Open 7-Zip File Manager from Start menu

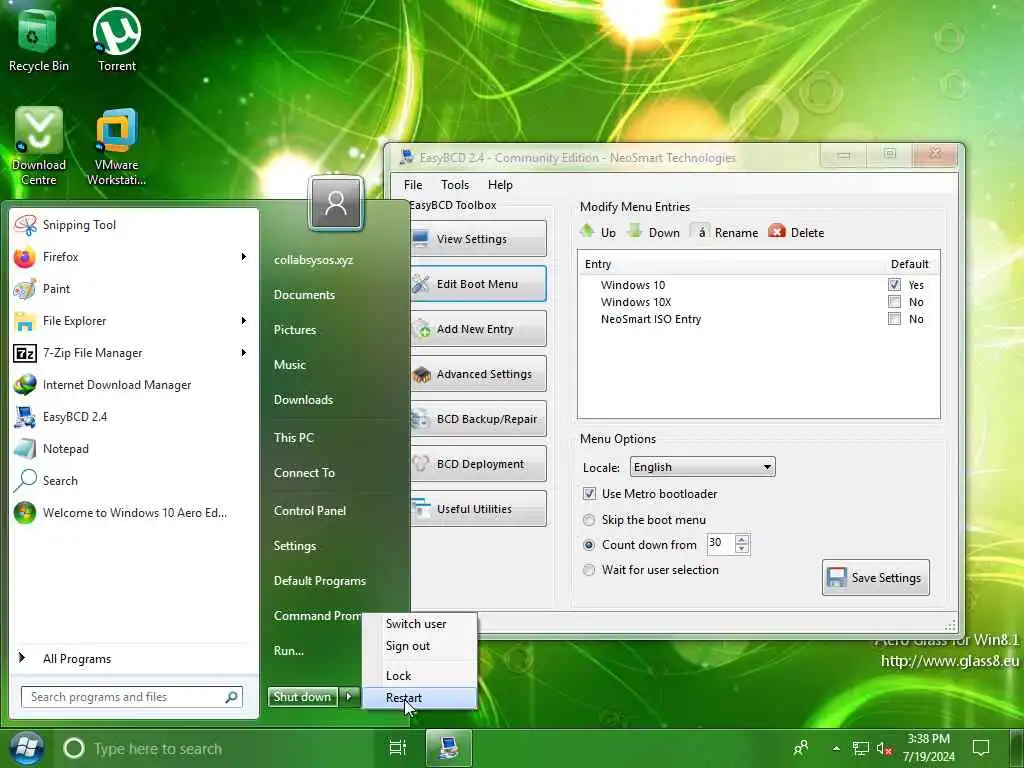click(x=133, y=353)
